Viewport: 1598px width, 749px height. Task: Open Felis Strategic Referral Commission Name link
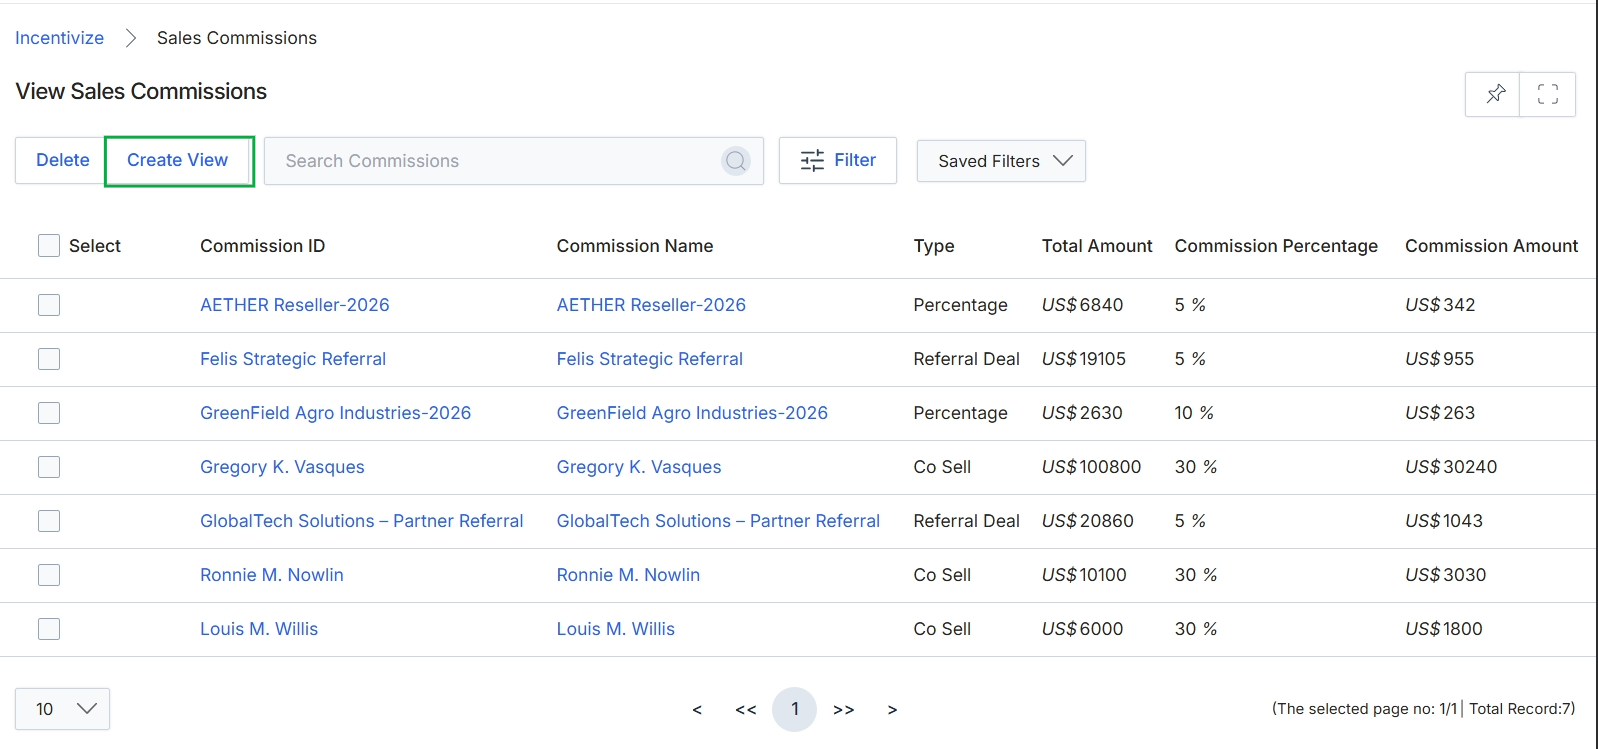(650, 359)
